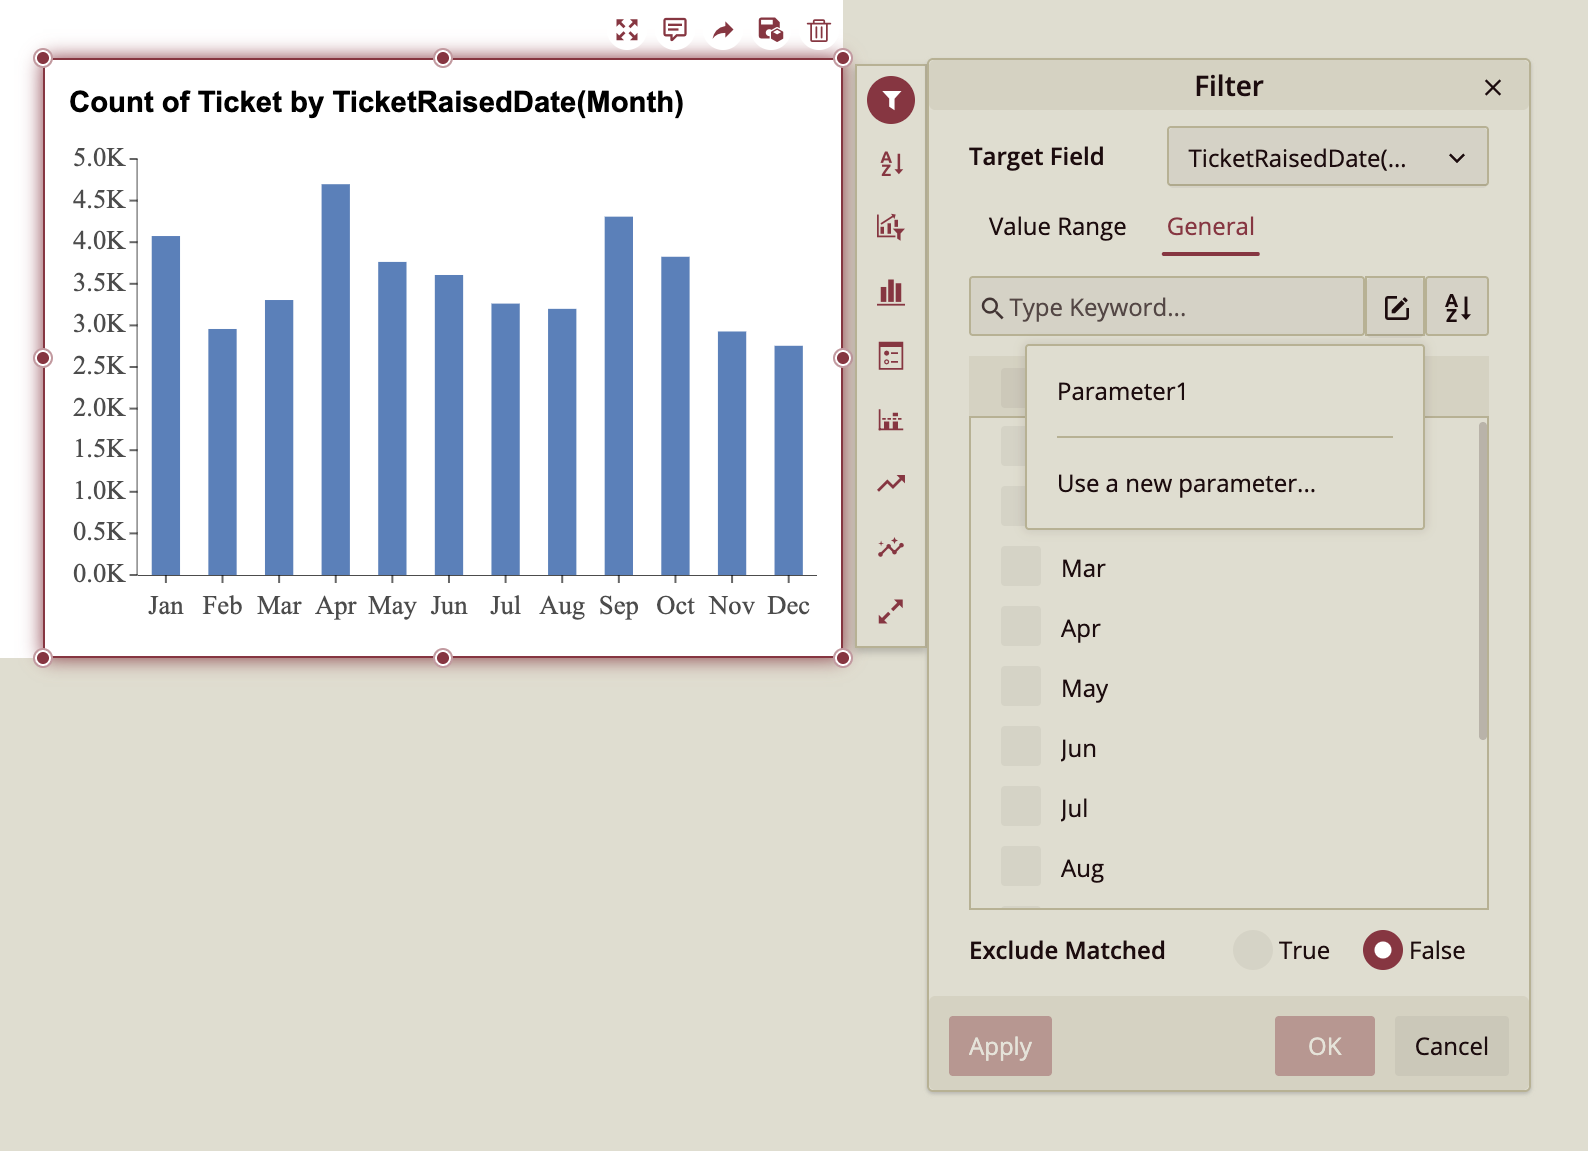Viewport: 1588px width, 1151px height.
Task: Select the bar chart type icon
Action: [891, 291]
